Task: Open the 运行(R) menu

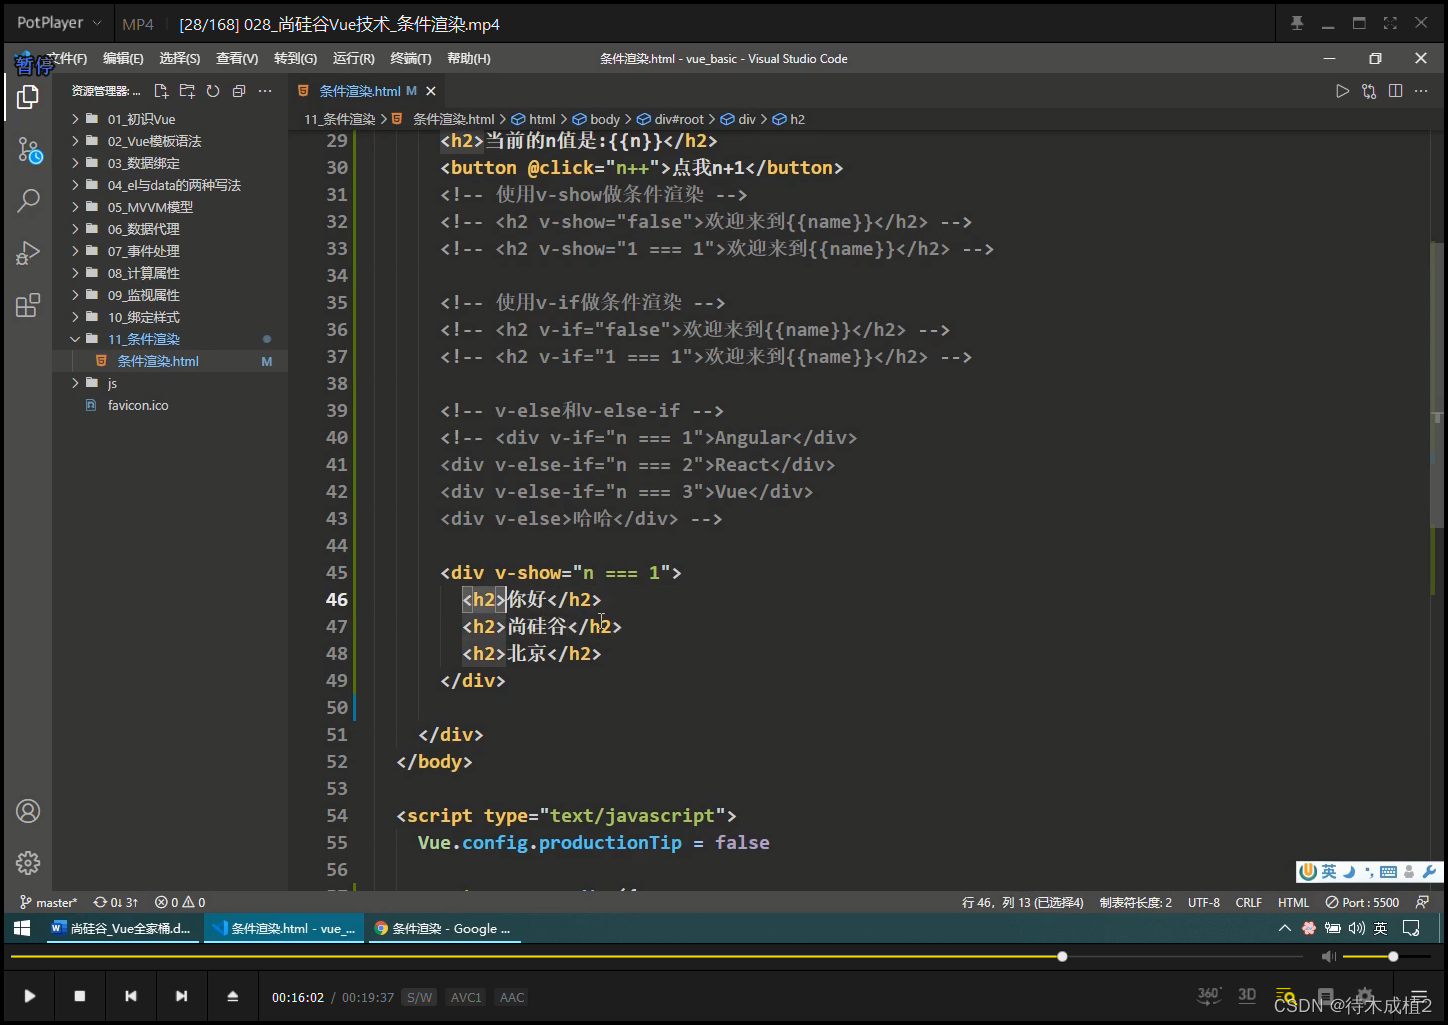Action: point(353,59)
